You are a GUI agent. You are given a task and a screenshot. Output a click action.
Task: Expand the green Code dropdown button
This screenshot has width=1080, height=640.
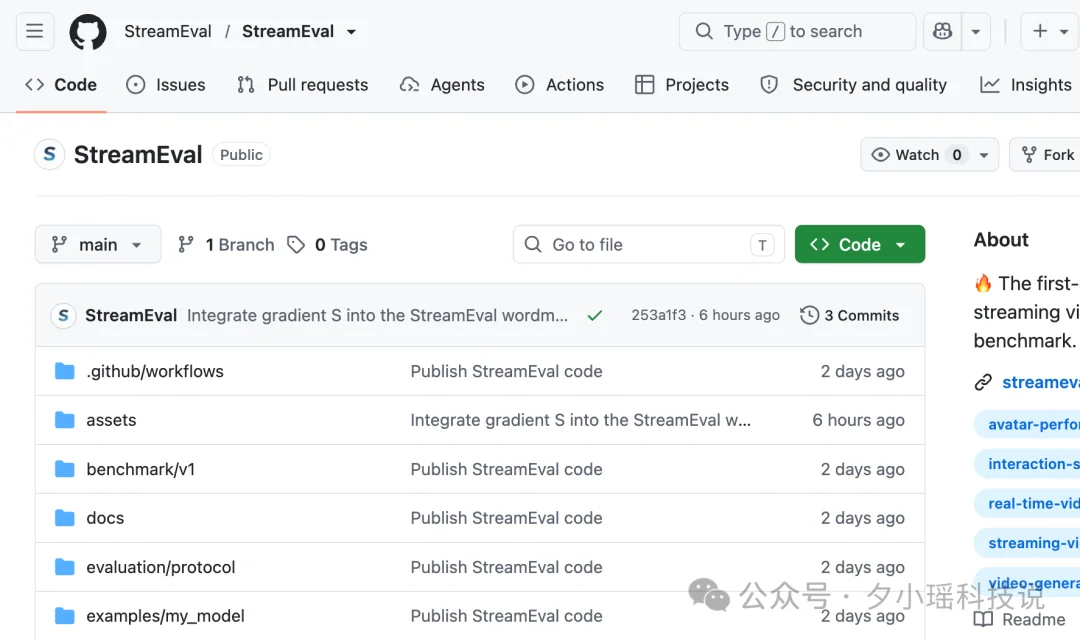[x=860, y=245]
